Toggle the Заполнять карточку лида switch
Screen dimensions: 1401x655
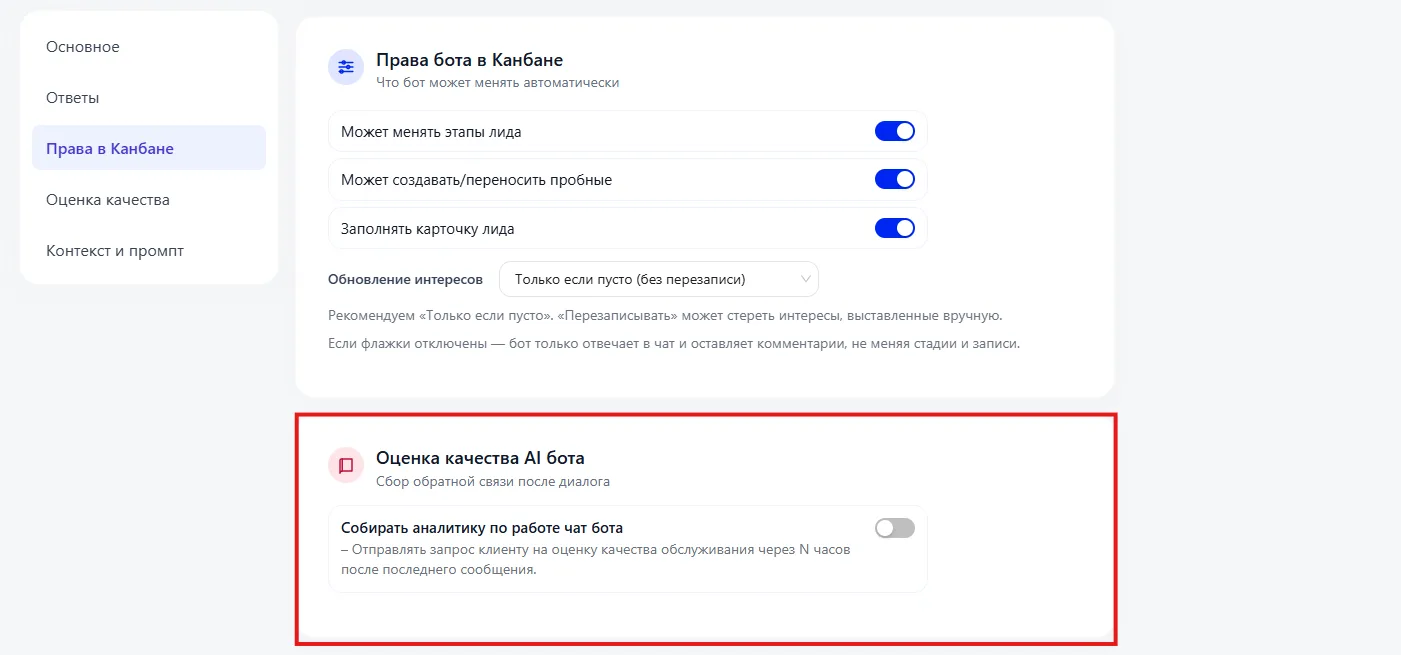coord(895,228)
